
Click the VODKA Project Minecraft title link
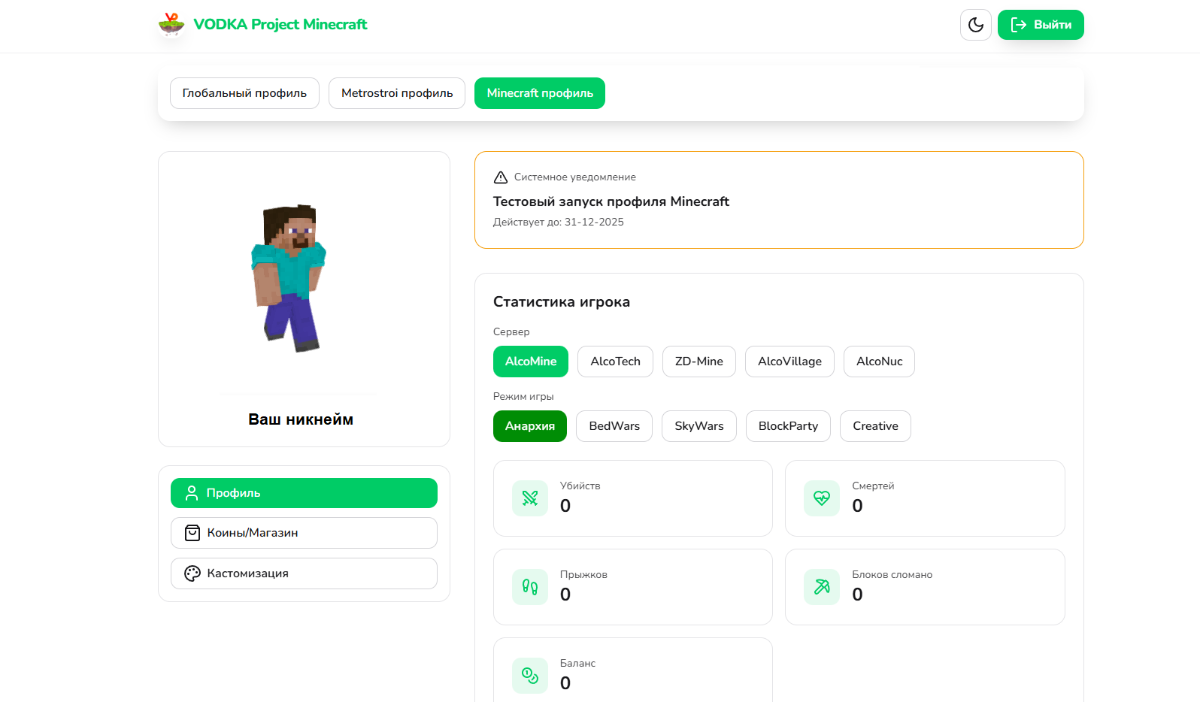(280, 24)
